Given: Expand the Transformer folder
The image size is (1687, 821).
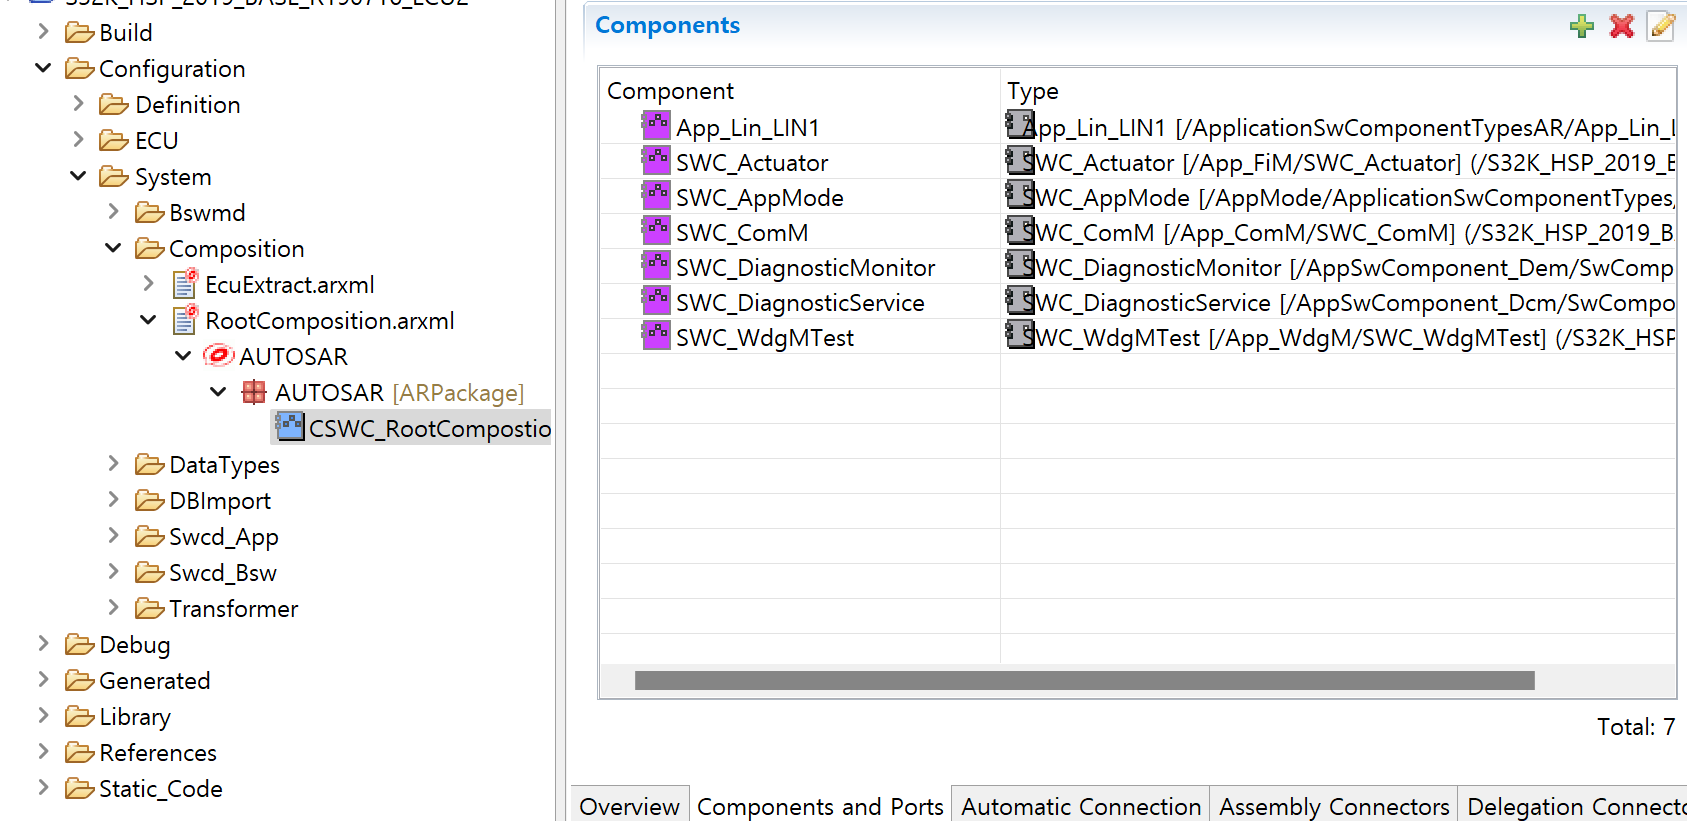Looking at the screenshot, I should click(x=113, y=608).
